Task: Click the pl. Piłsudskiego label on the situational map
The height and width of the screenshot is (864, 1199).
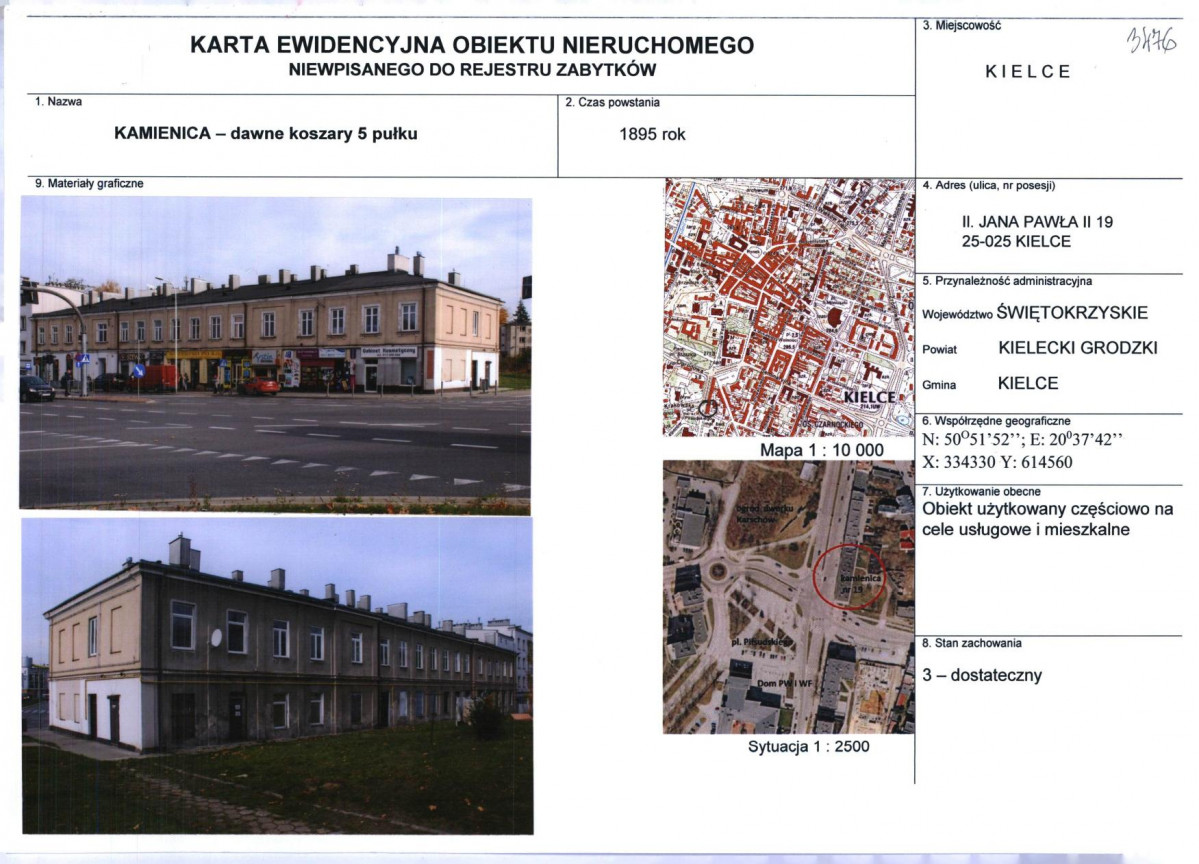Action: 760,642
